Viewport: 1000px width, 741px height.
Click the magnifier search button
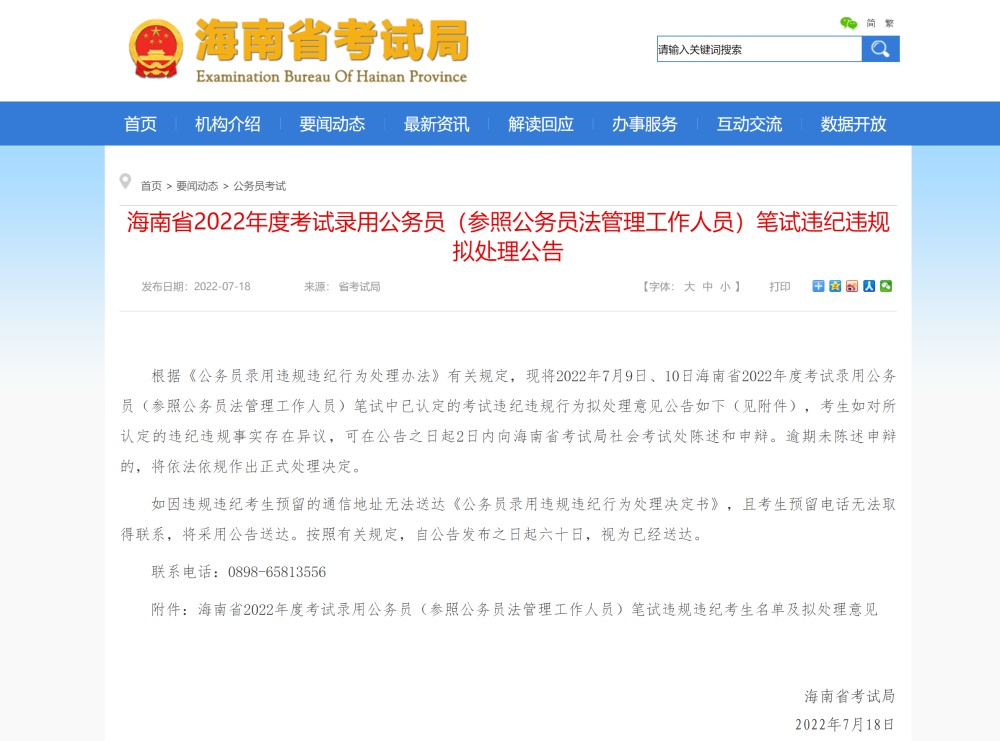click(880, 49)
